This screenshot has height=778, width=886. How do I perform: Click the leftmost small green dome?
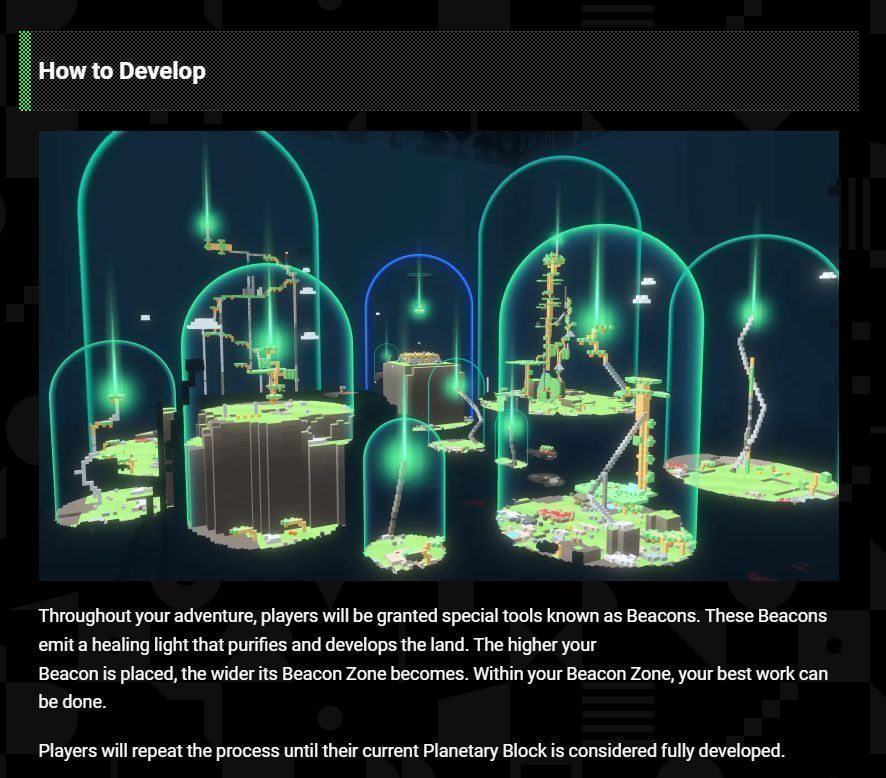108,430
